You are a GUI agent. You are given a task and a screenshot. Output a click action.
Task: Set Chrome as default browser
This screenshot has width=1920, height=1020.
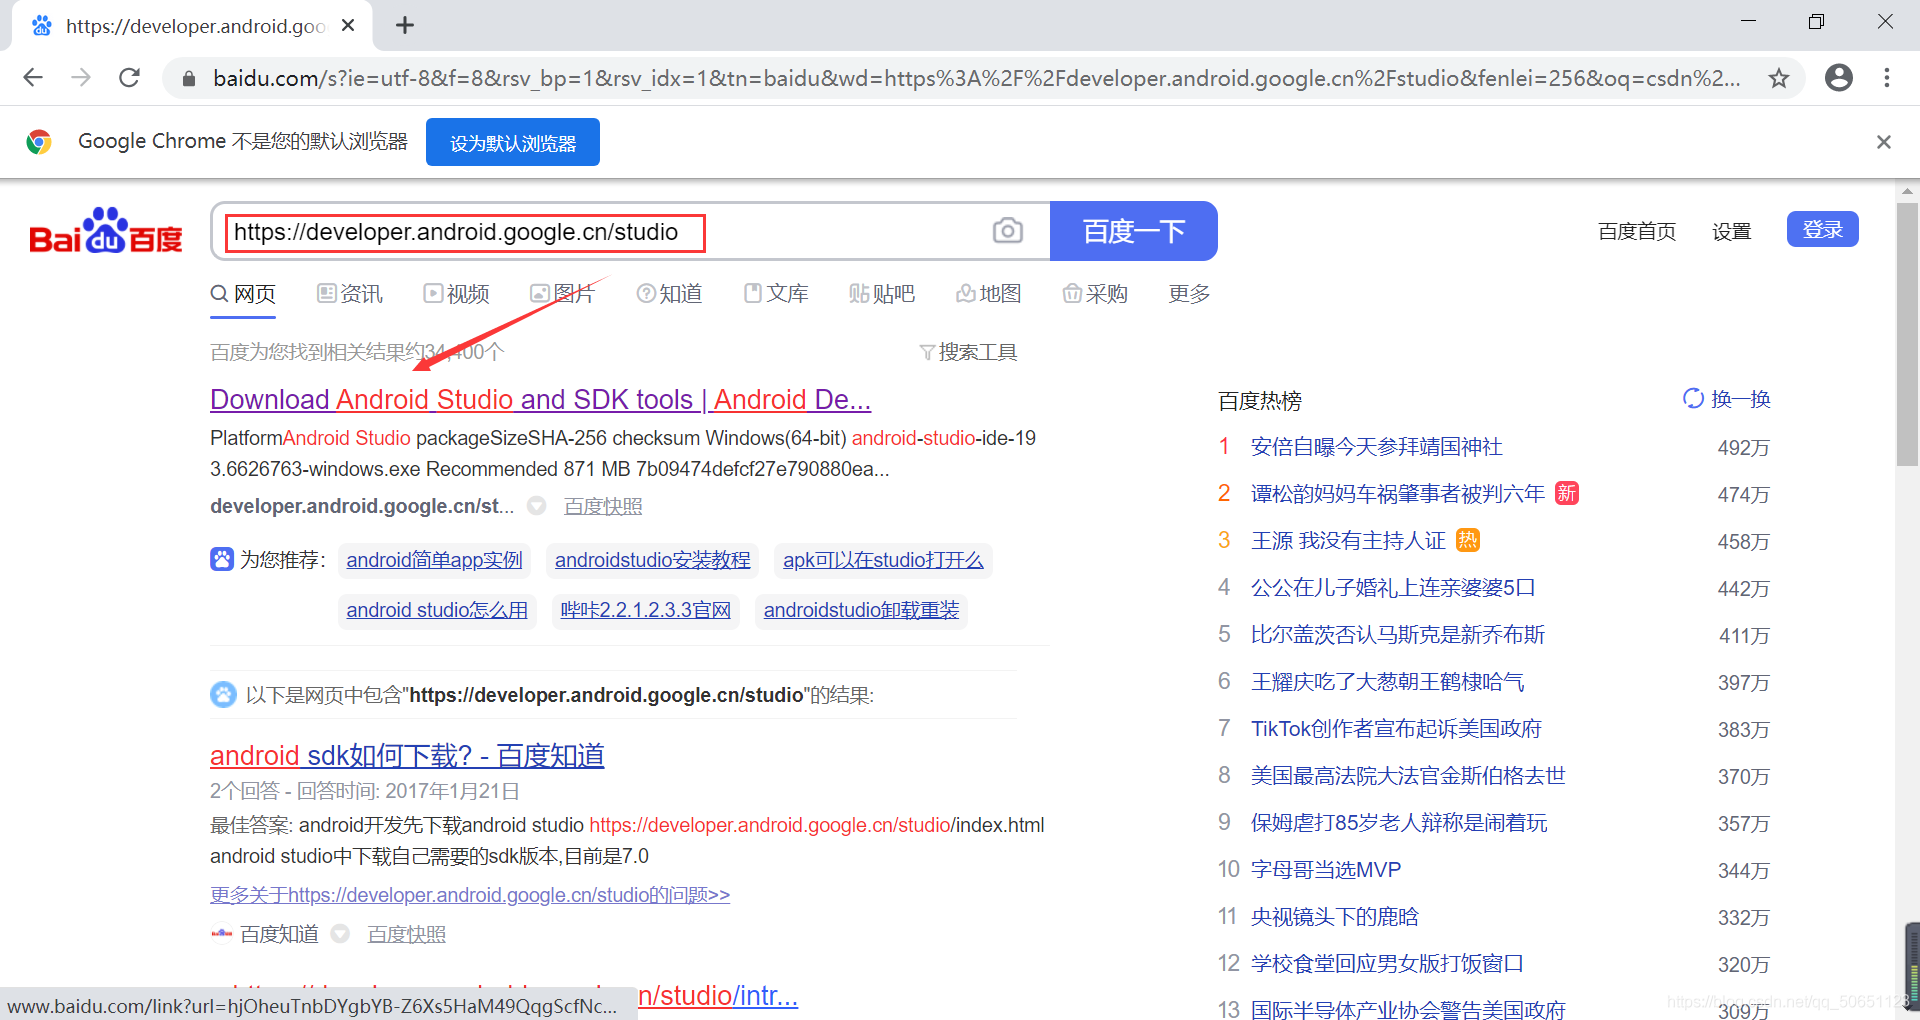click(x=513, y=142)
